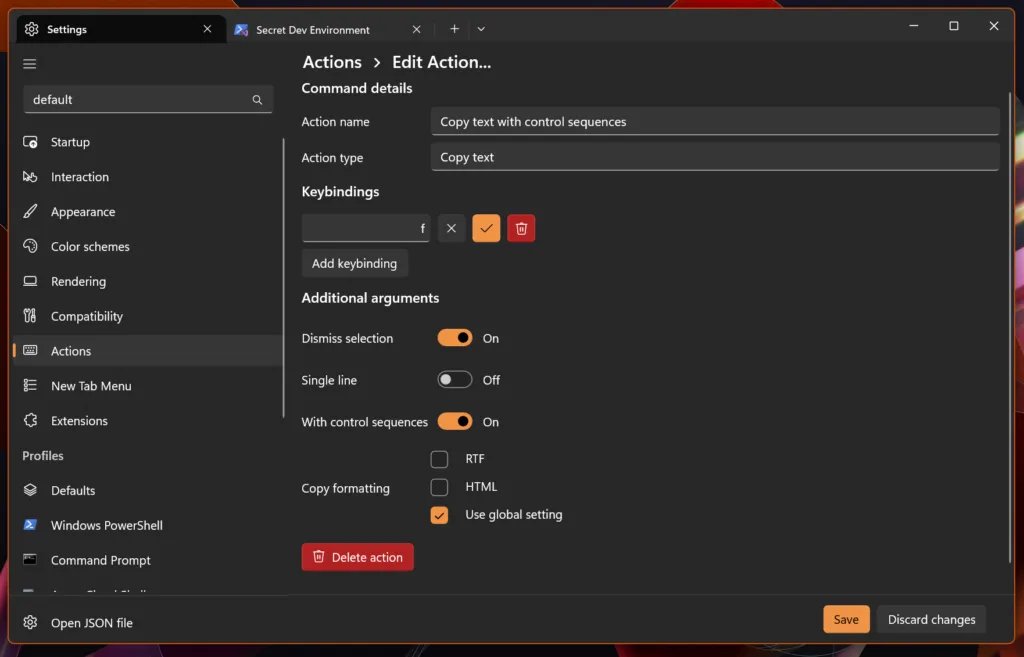The height and width of the screenshot is (657, 1024).
Task: Collapse the navigation pane with the hamburger icon
Action: [29, 63]
